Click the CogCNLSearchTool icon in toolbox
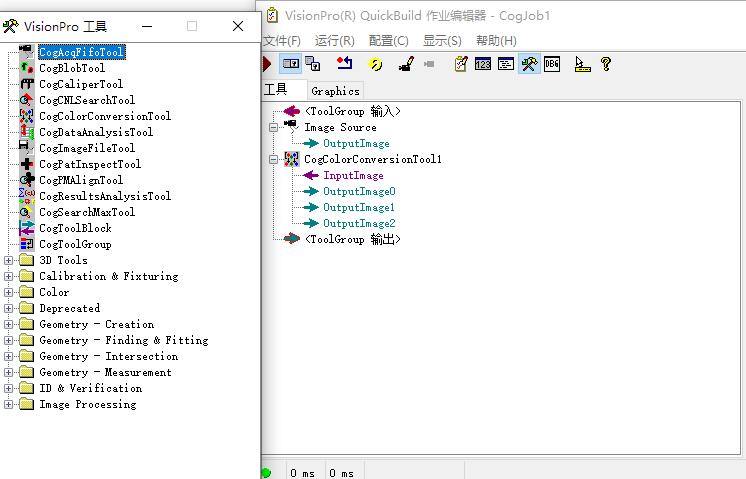Screen dimensions: 746x479 pos(27,100)
